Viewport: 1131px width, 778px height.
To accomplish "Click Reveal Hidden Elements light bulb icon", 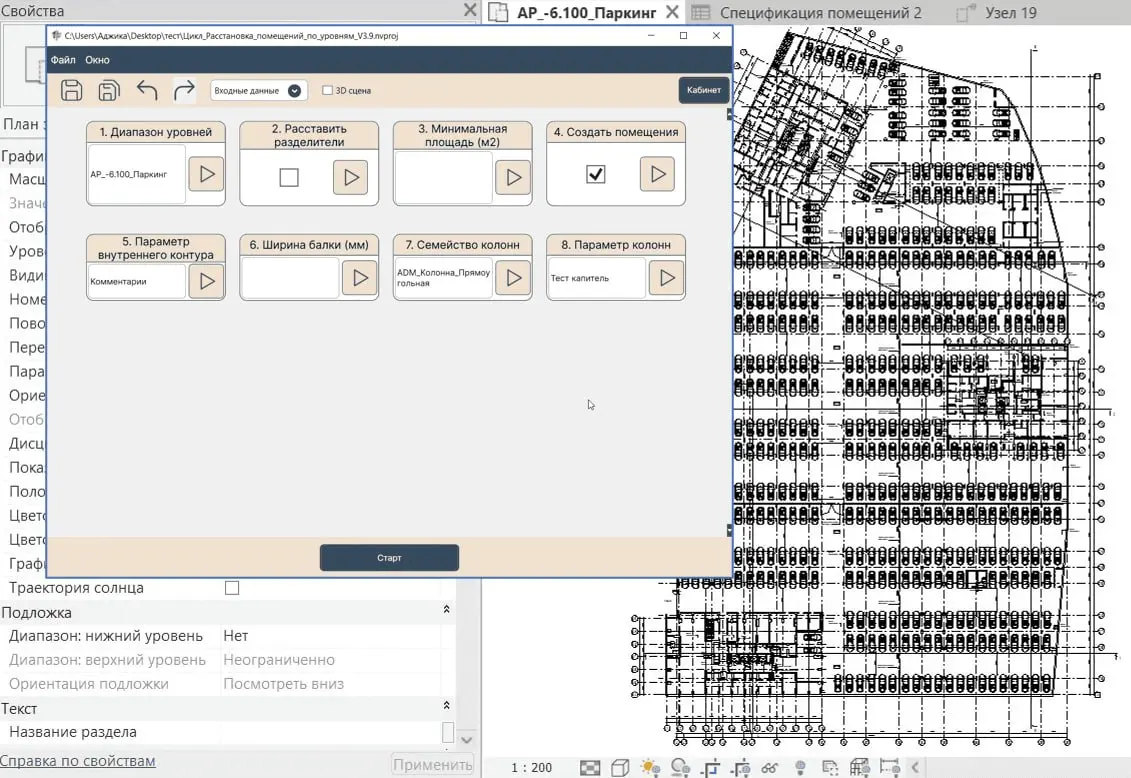I will (x=800, y=768).
